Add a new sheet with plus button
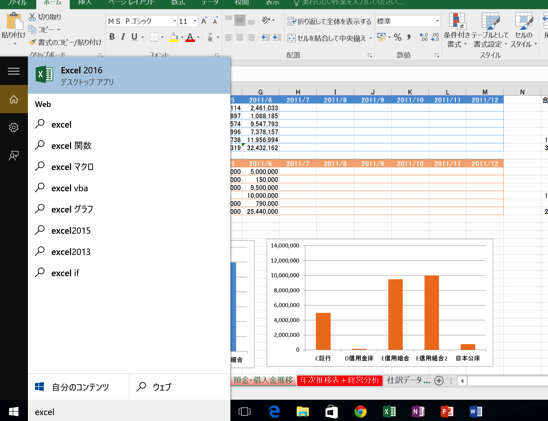Screen dimensions: 548x421 [439, 380]
